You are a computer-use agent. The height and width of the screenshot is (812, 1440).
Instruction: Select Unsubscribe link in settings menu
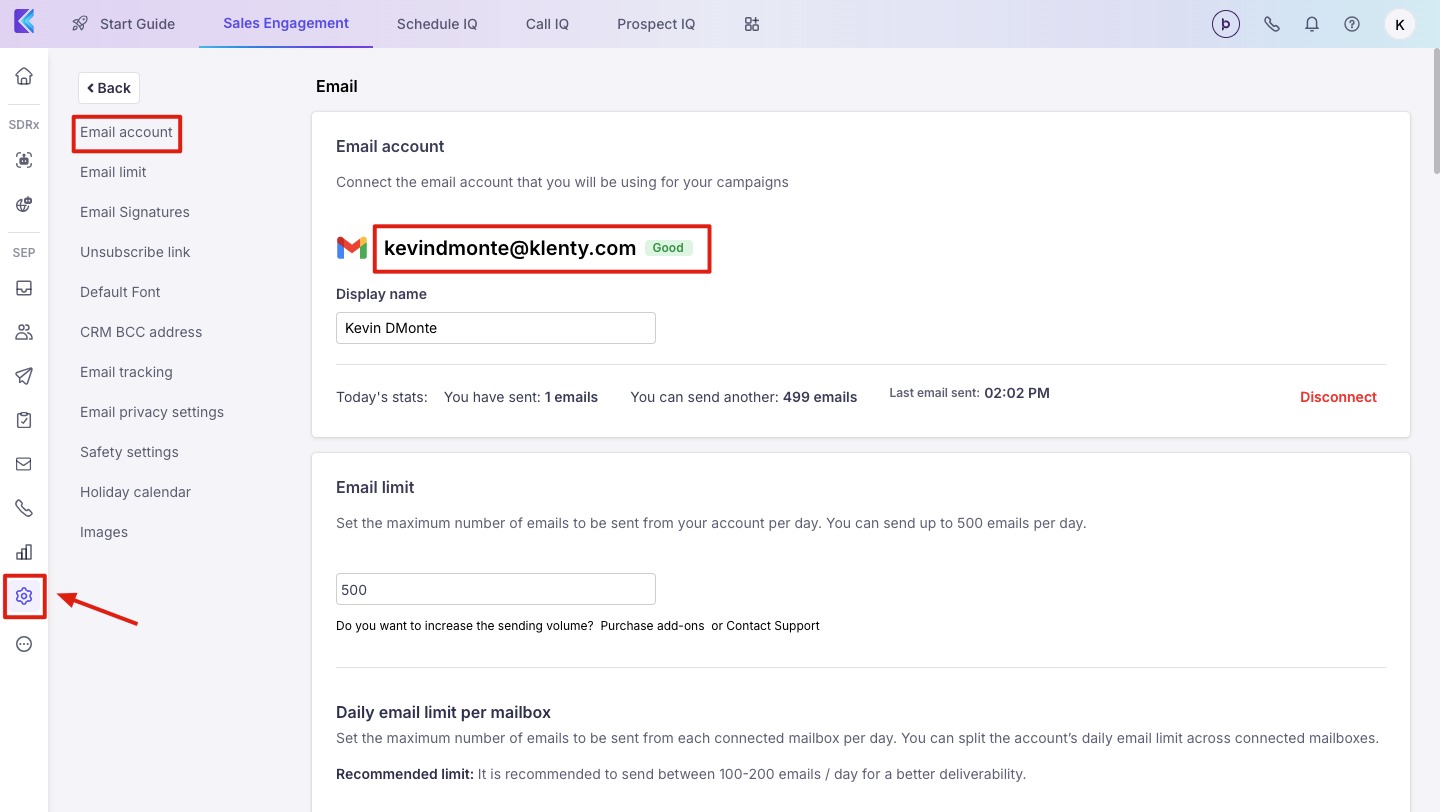pos(135,252)
